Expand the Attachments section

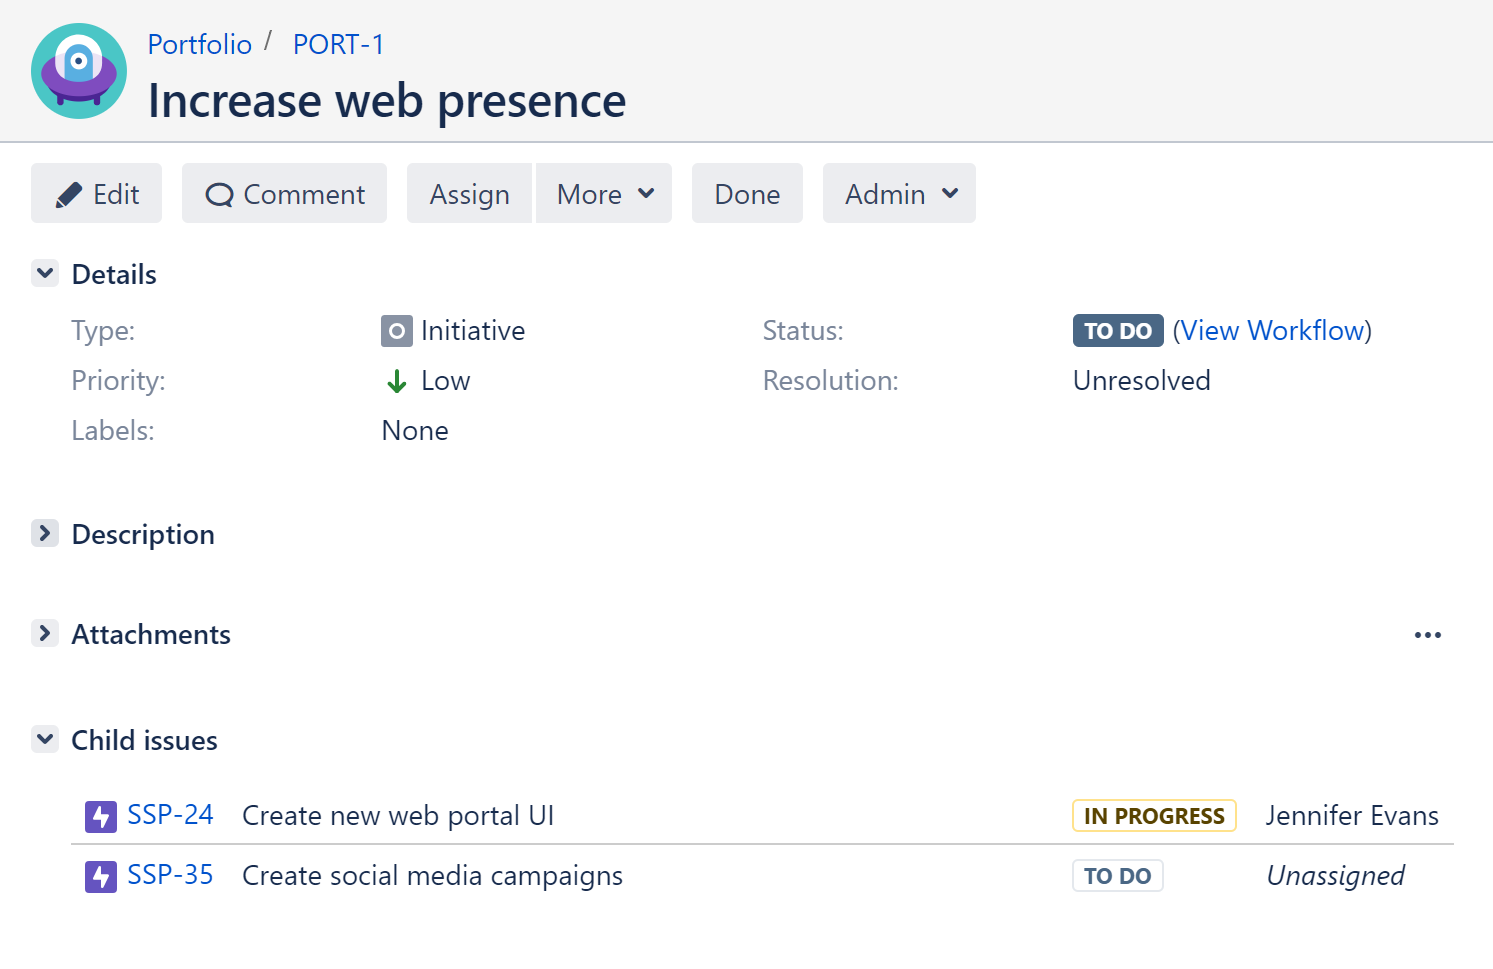point(45,633)
